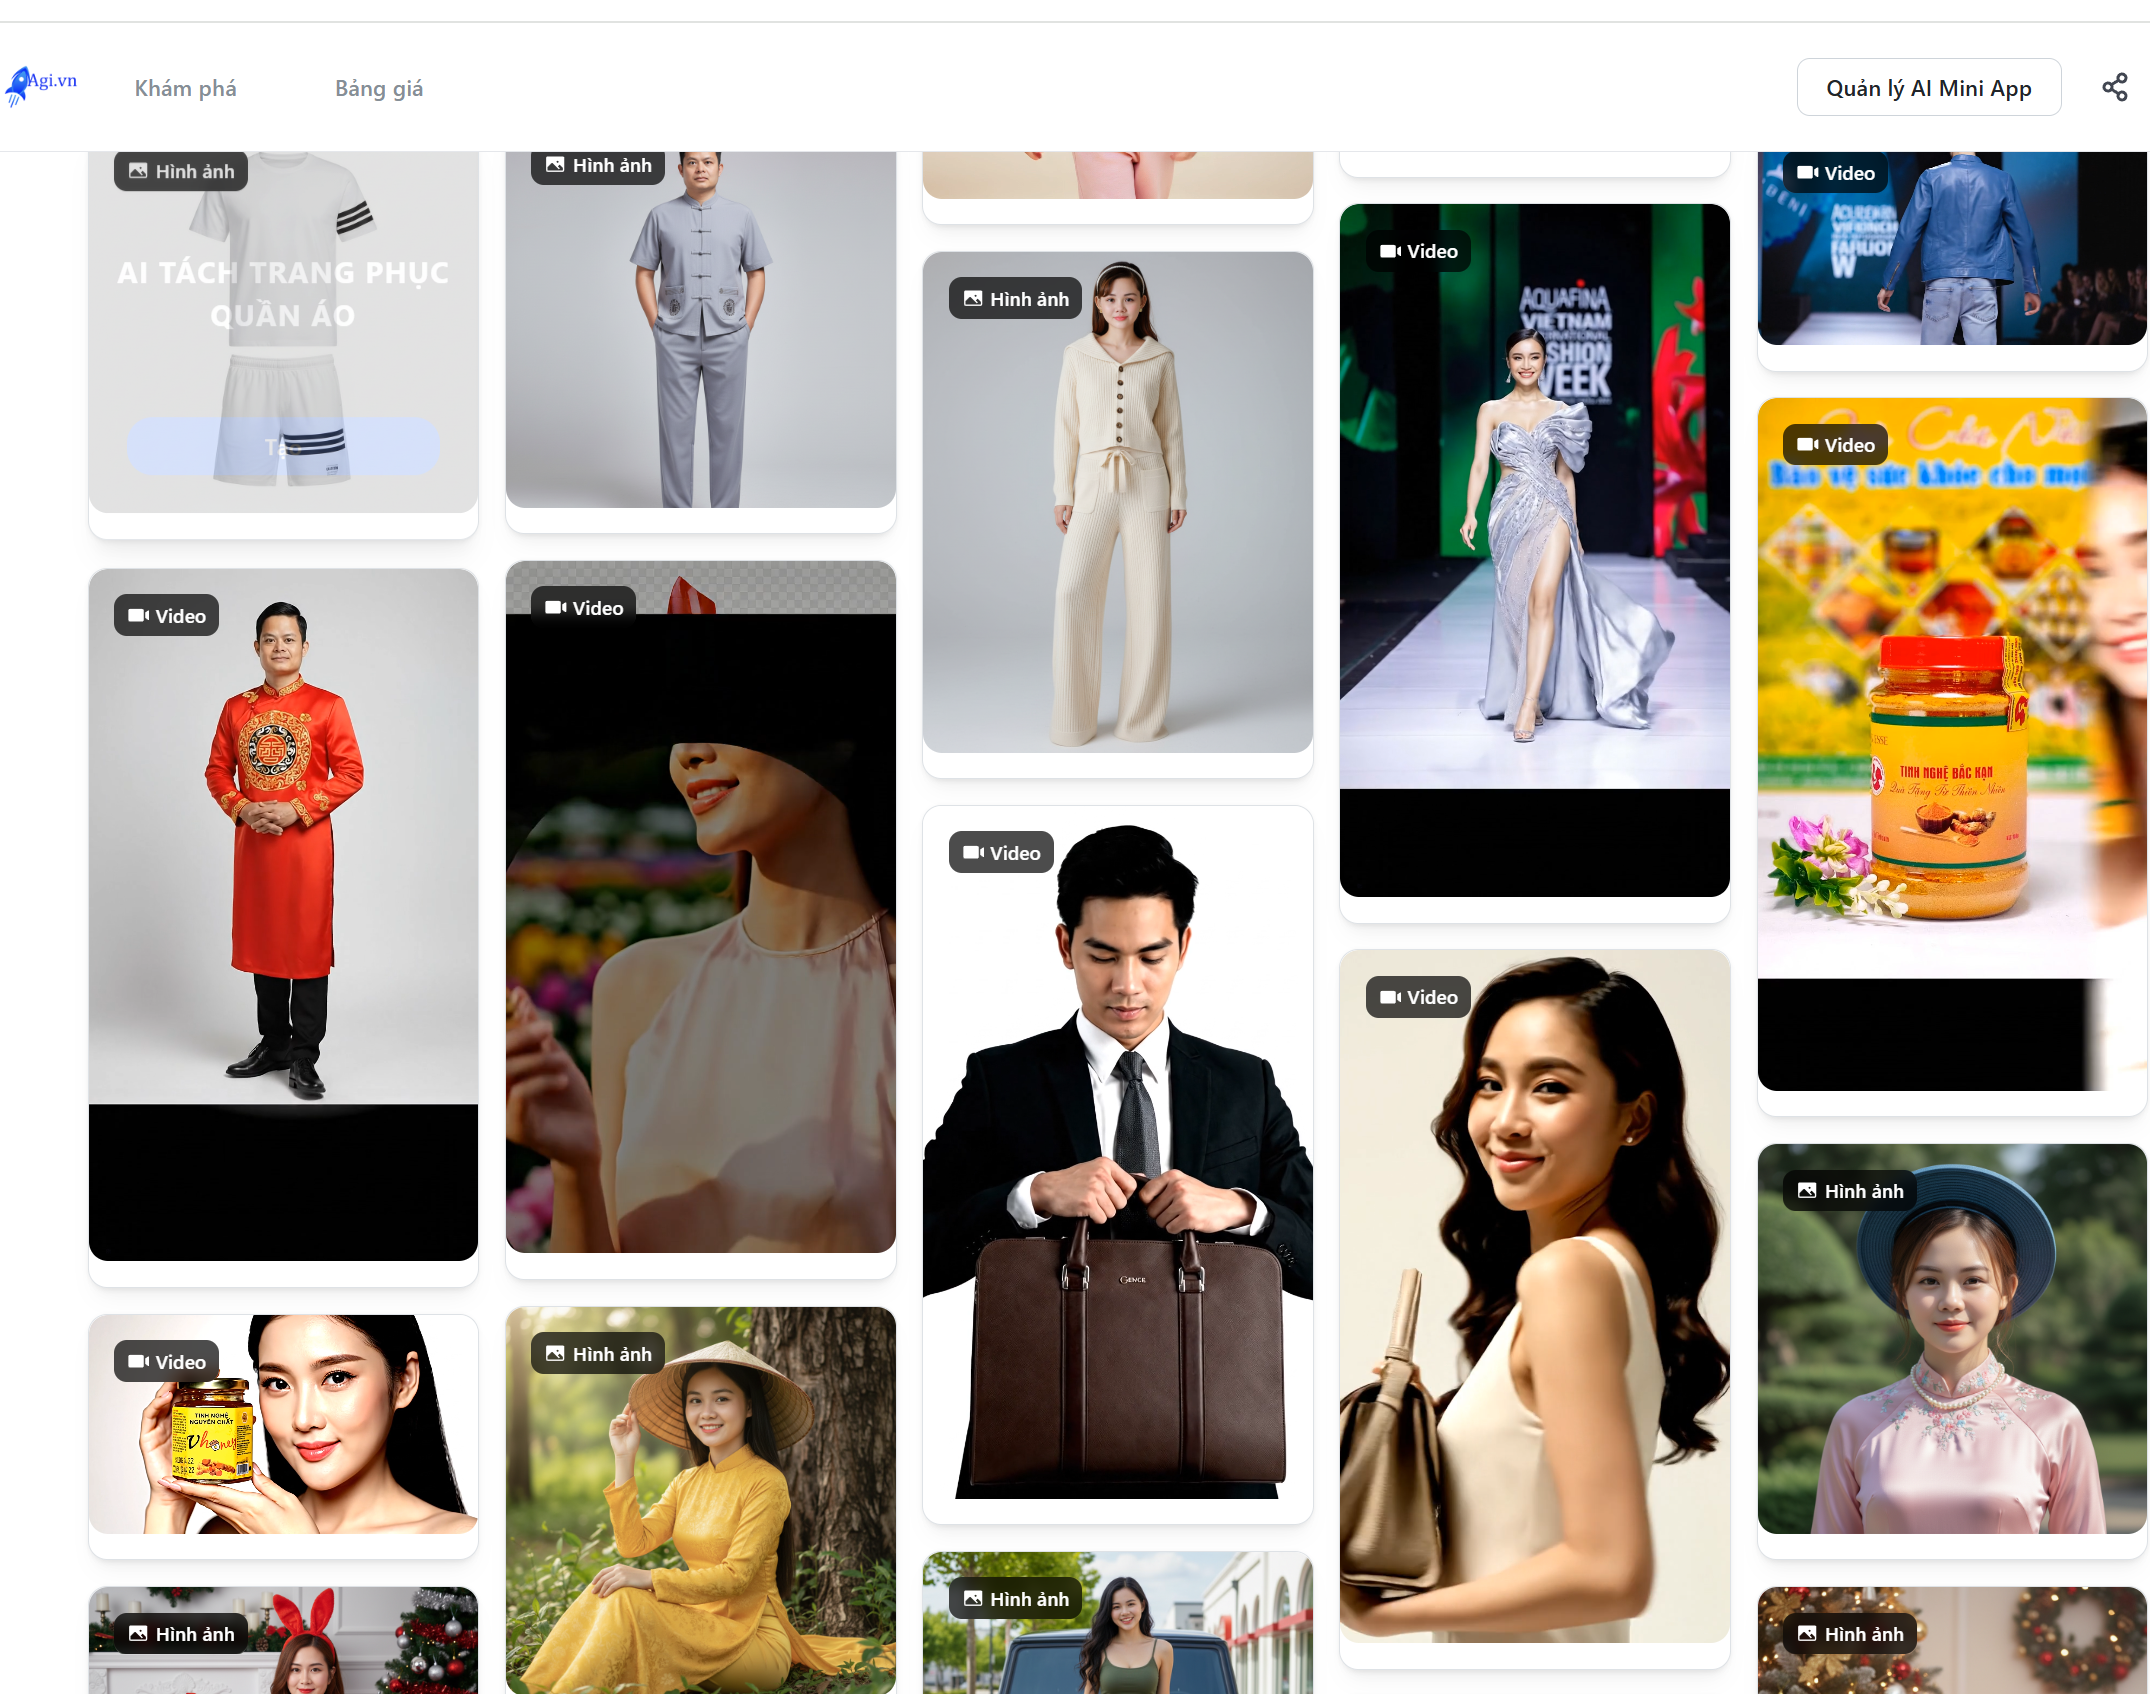Click Hình ảnh badge on yellow áo dài woman

click(598, 1354)
